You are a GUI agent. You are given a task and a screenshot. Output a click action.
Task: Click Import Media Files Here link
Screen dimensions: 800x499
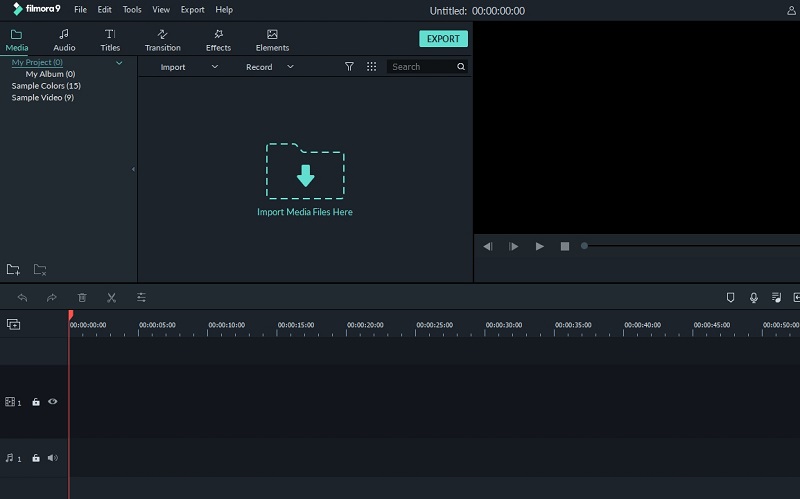305,212
